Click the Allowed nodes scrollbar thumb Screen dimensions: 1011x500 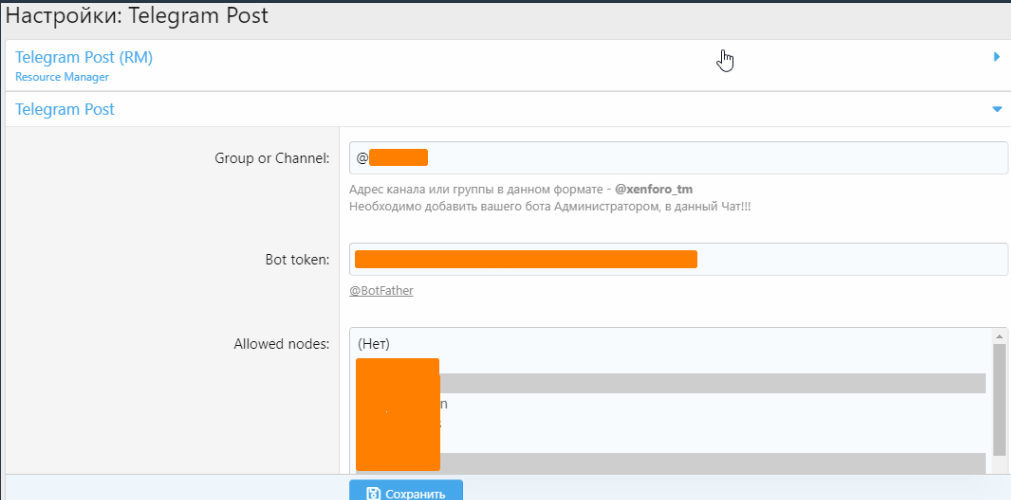[x=998, y=400]
